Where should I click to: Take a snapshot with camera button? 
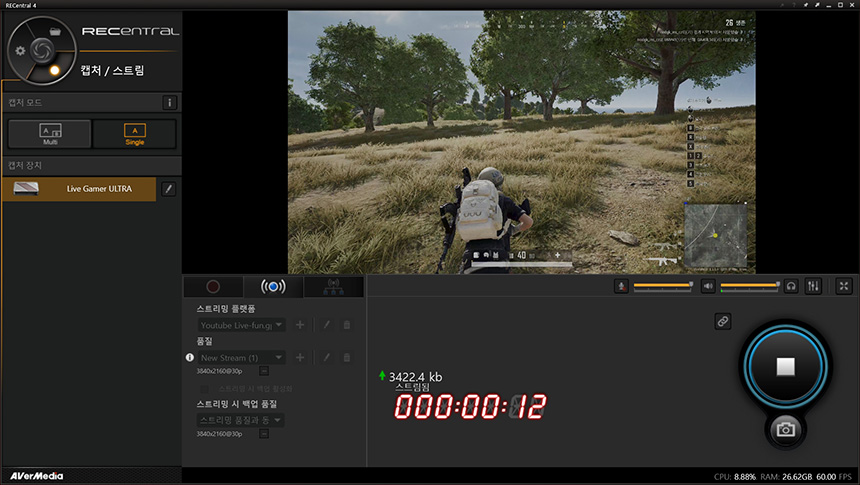pyautogui.click(x=785, y=429)
